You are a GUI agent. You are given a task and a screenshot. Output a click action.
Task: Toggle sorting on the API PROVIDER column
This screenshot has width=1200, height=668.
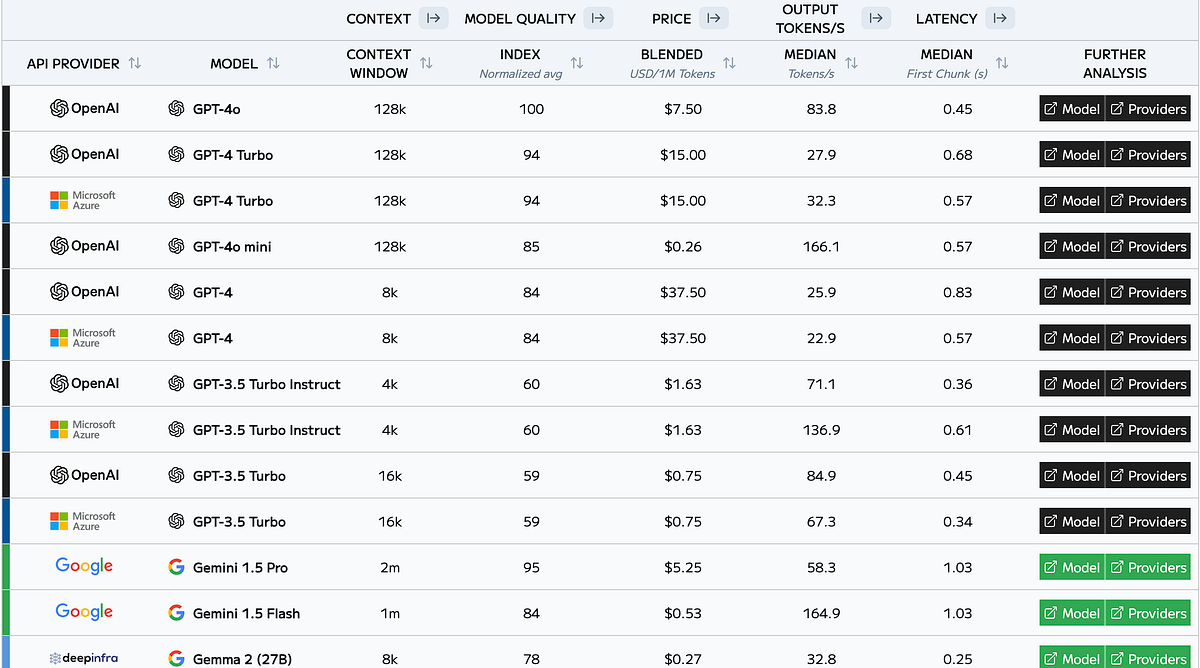click(136, 63)
